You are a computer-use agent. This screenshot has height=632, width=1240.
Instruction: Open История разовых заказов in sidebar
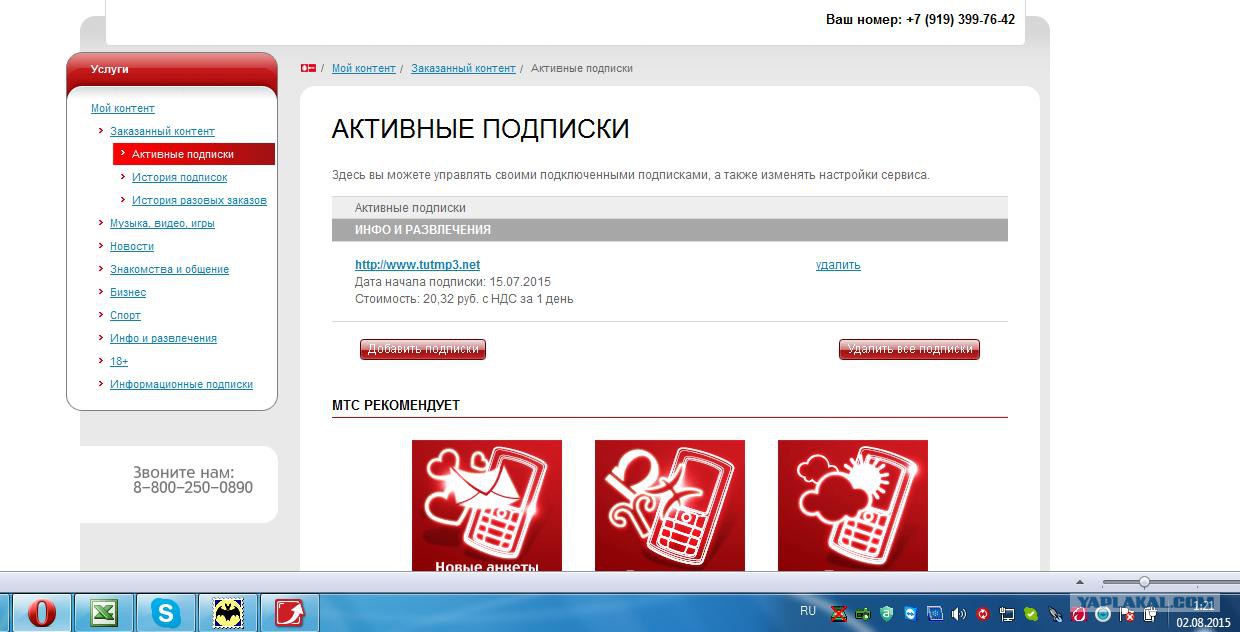pyautogui.click(x=199, y=200)
